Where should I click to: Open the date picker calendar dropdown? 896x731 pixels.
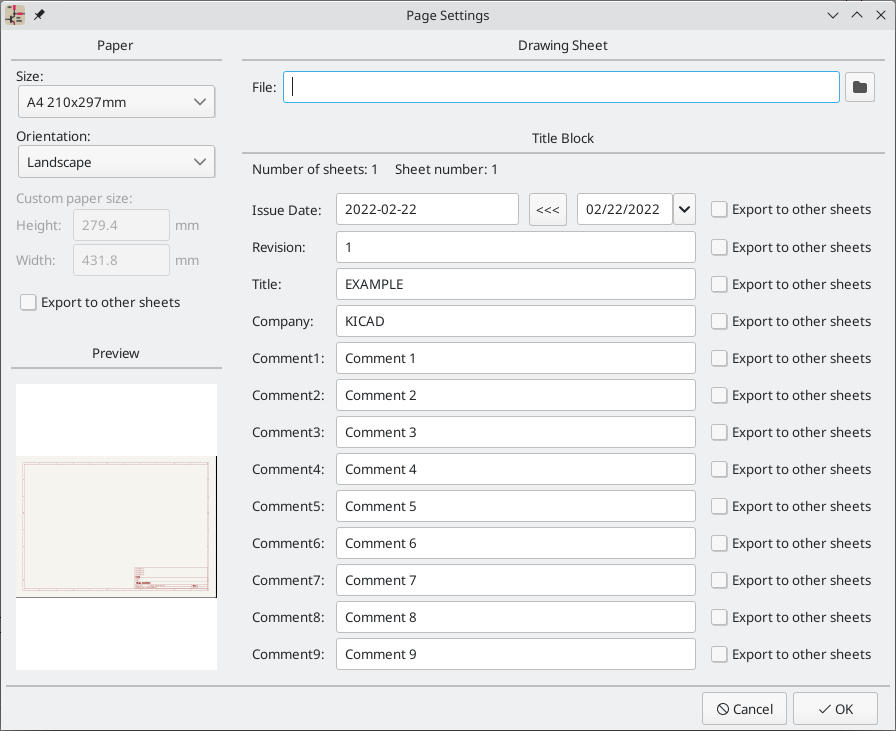pyautogui.click(x=684, y=209)
